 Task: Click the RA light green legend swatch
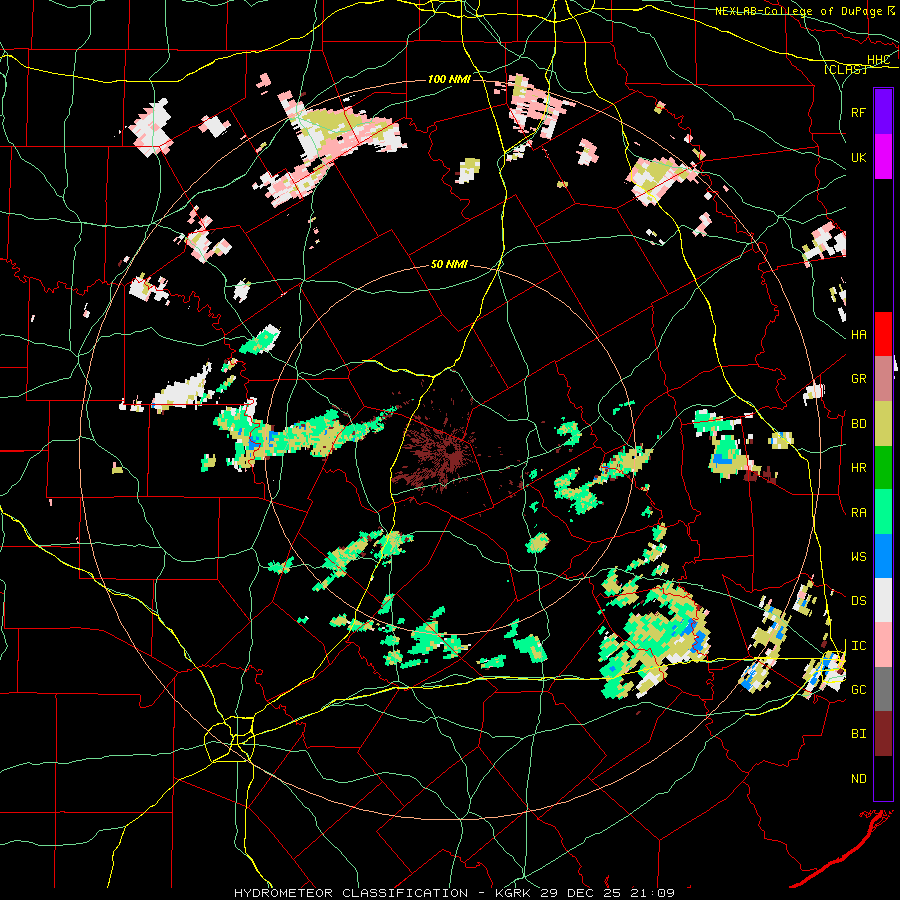(x=883, y=512)
